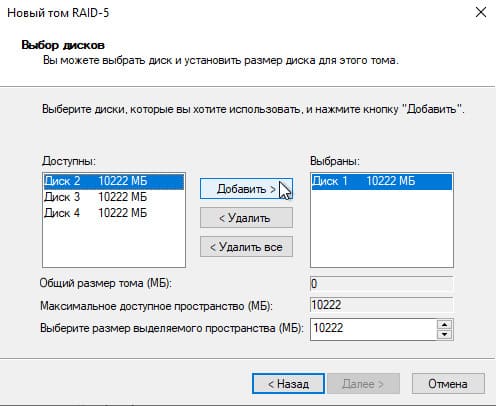Click the greyed-out Далее > button

tap(363, 384)
